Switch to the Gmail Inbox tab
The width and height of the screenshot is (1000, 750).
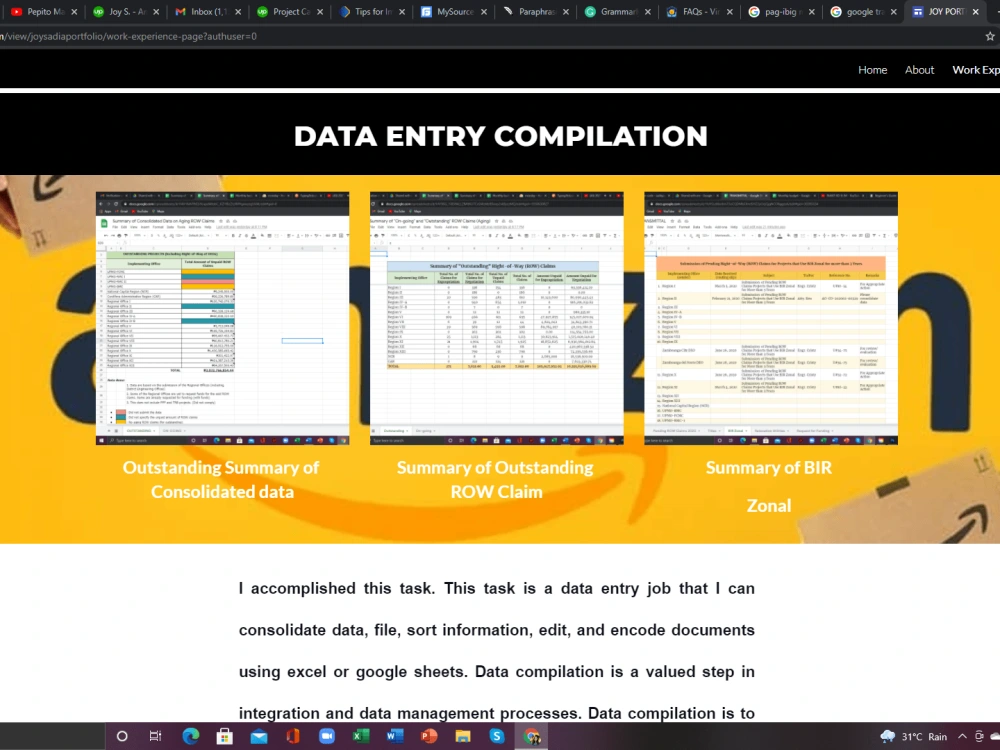click(x=202, y=11)
